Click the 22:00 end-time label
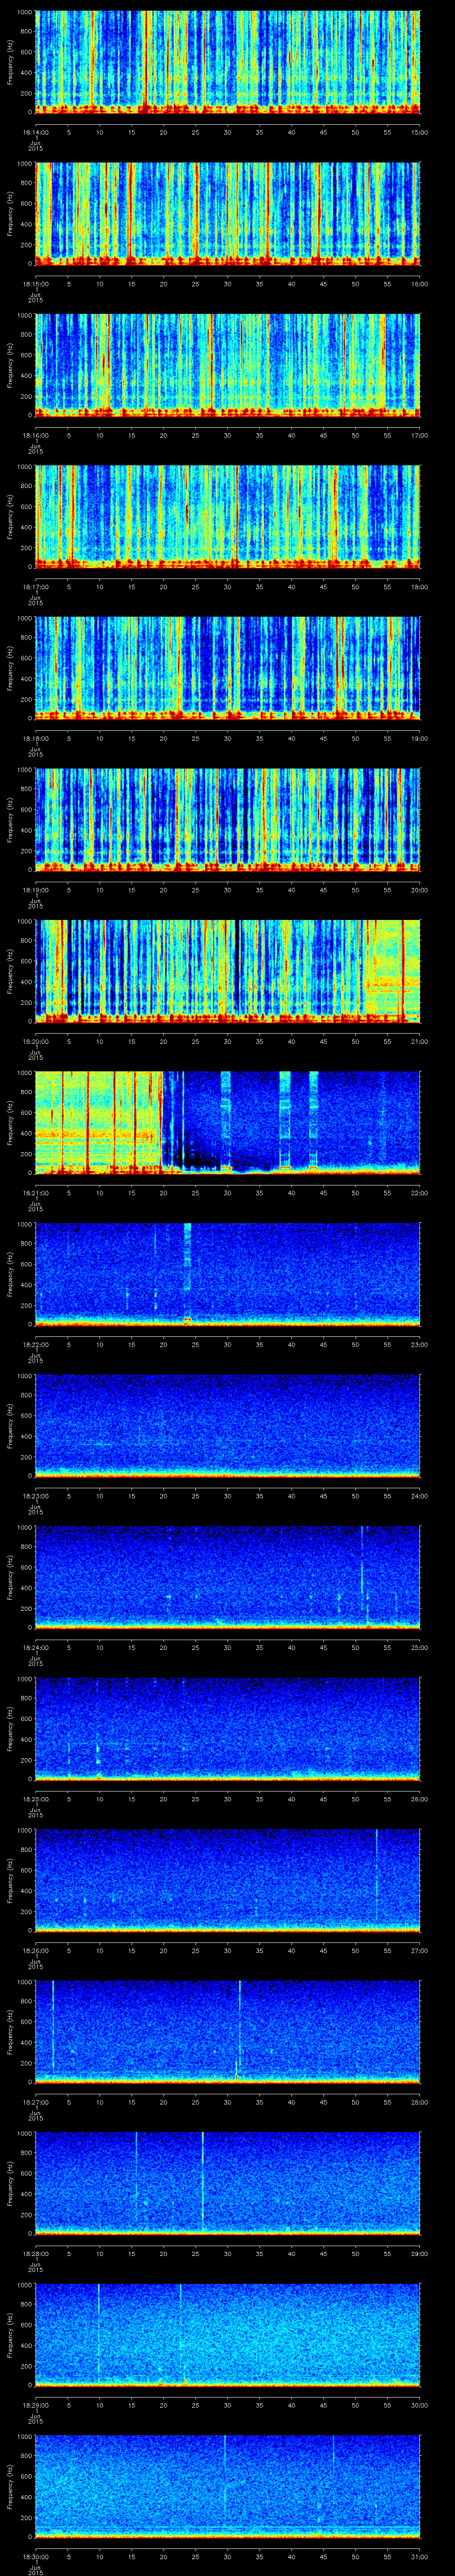Image resolution: width=455 pixels, height=2576 pixels. click(419, 1192)
